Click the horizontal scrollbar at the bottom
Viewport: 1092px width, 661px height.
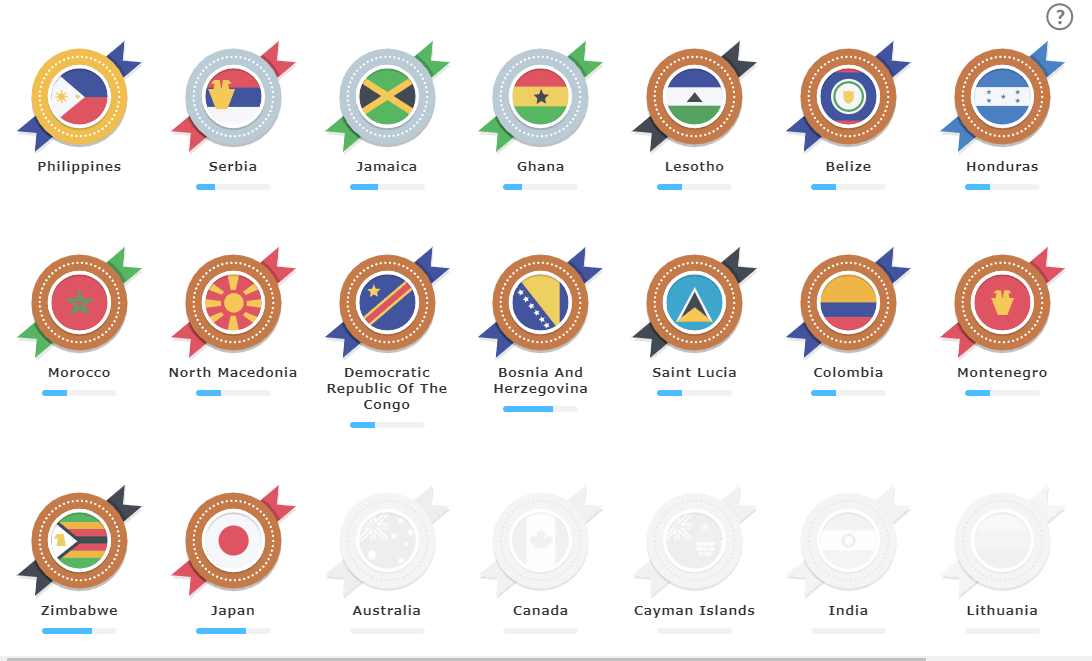pyautogui.click(x=463, y=658)
